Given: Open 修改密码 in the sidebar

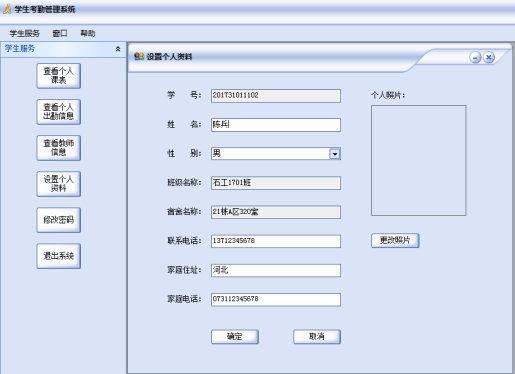Looking at the screenshot, I should 59,220.
